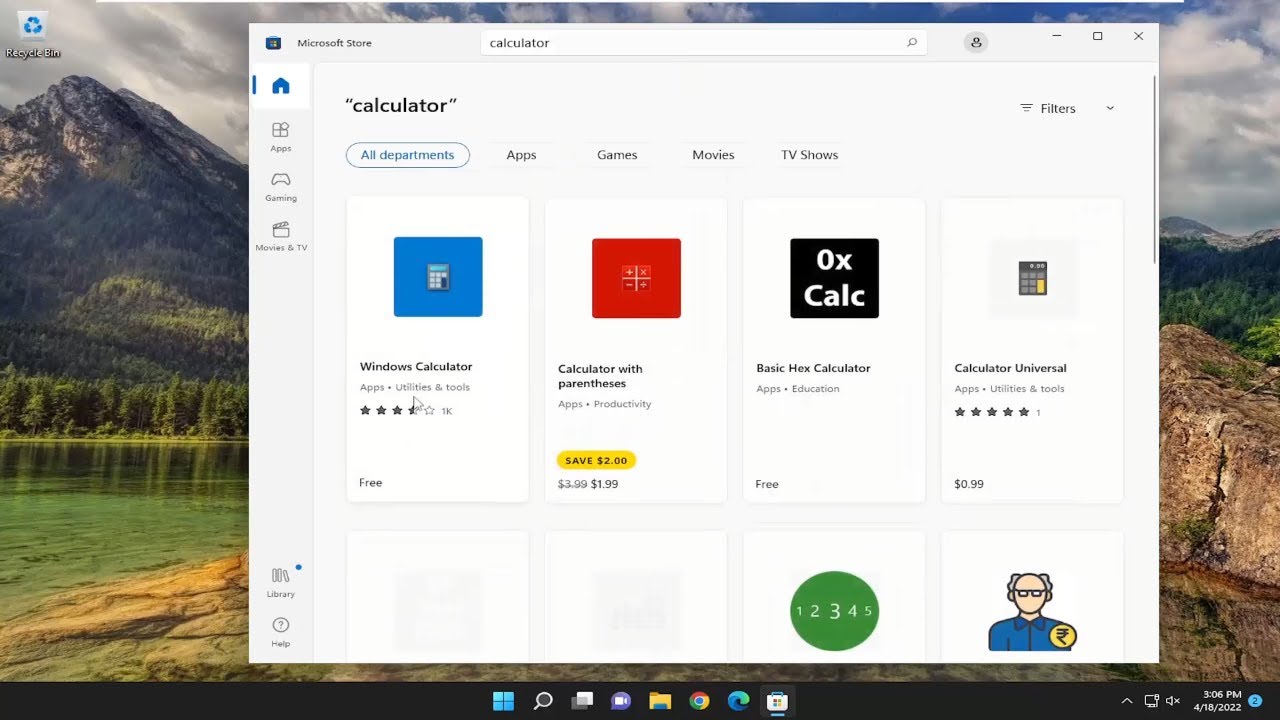Image resolution: width=1280 pixels, height=720 pixels.
Task: Click the SAVE $2.00 badge
Action: tap(596, 460)
